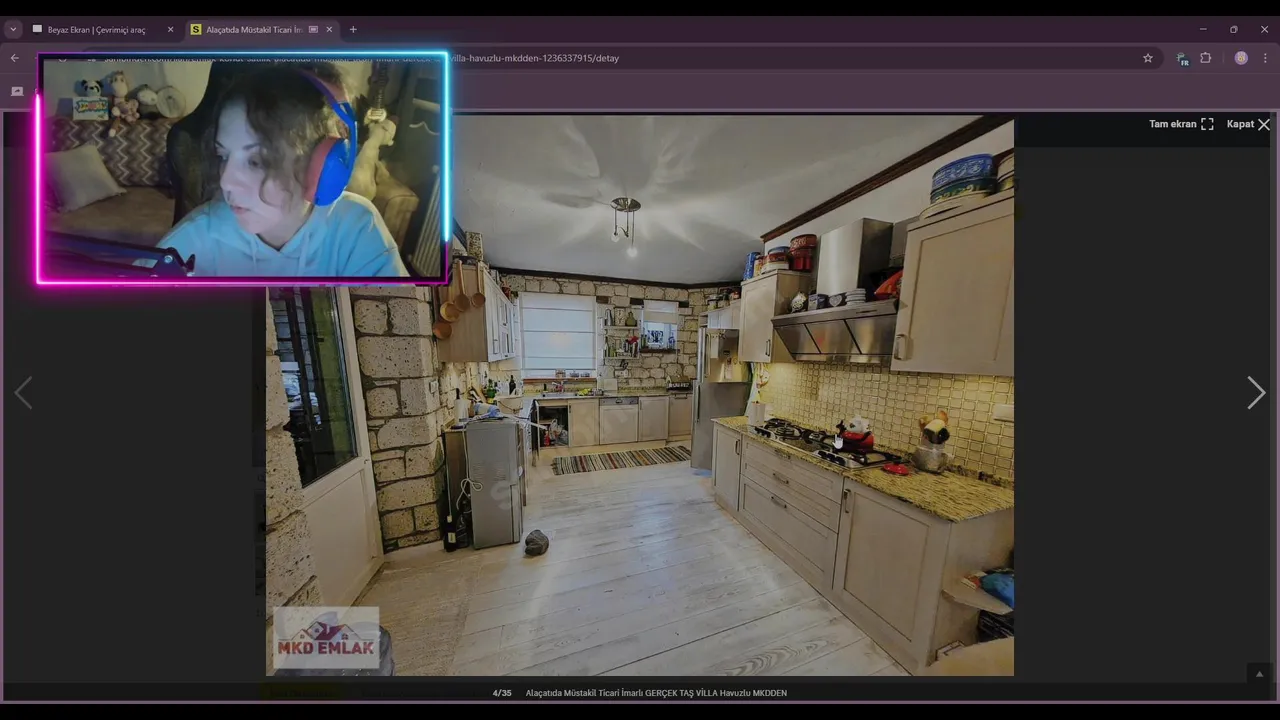Click the bookmarks bar icon below back arrow
This screenshot has height=720, width=1280.
pyautogui.click(x=17, y=91)
